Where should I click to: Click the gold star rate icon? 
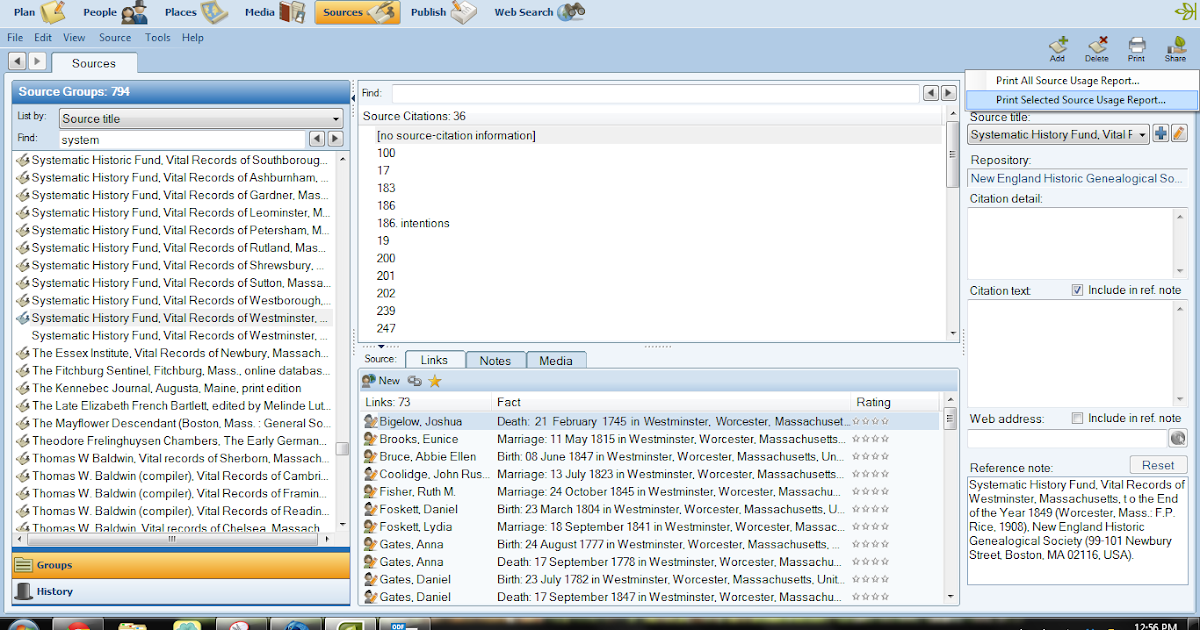coord(434,381)
